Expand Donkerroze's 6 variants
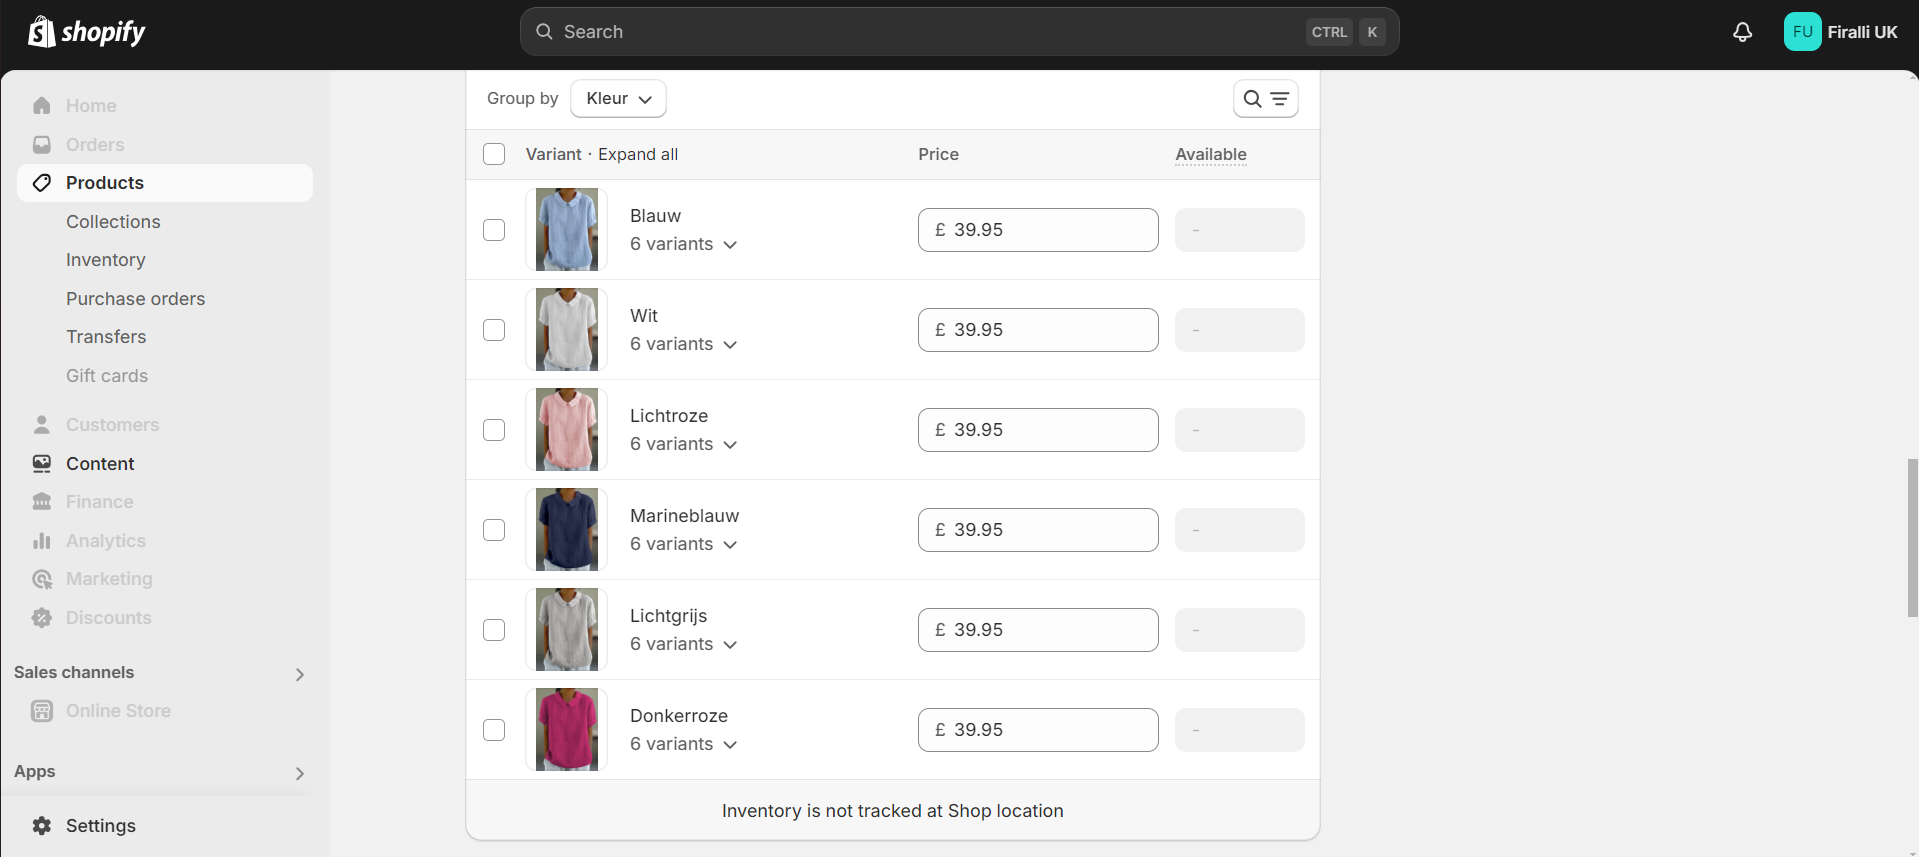Screen dimensions: 1919x857 [x=684, y=744]
